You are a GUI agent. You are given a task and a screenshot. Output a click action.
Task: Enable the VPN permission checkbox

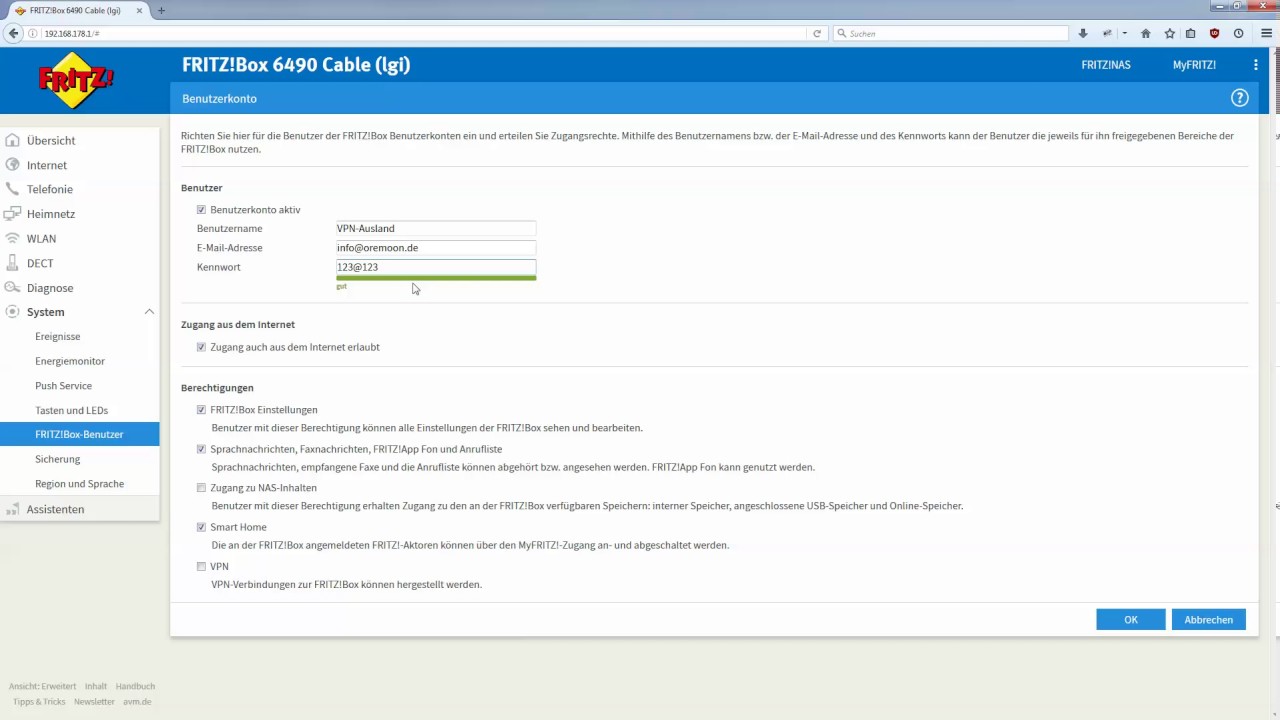tap(201, 567)
